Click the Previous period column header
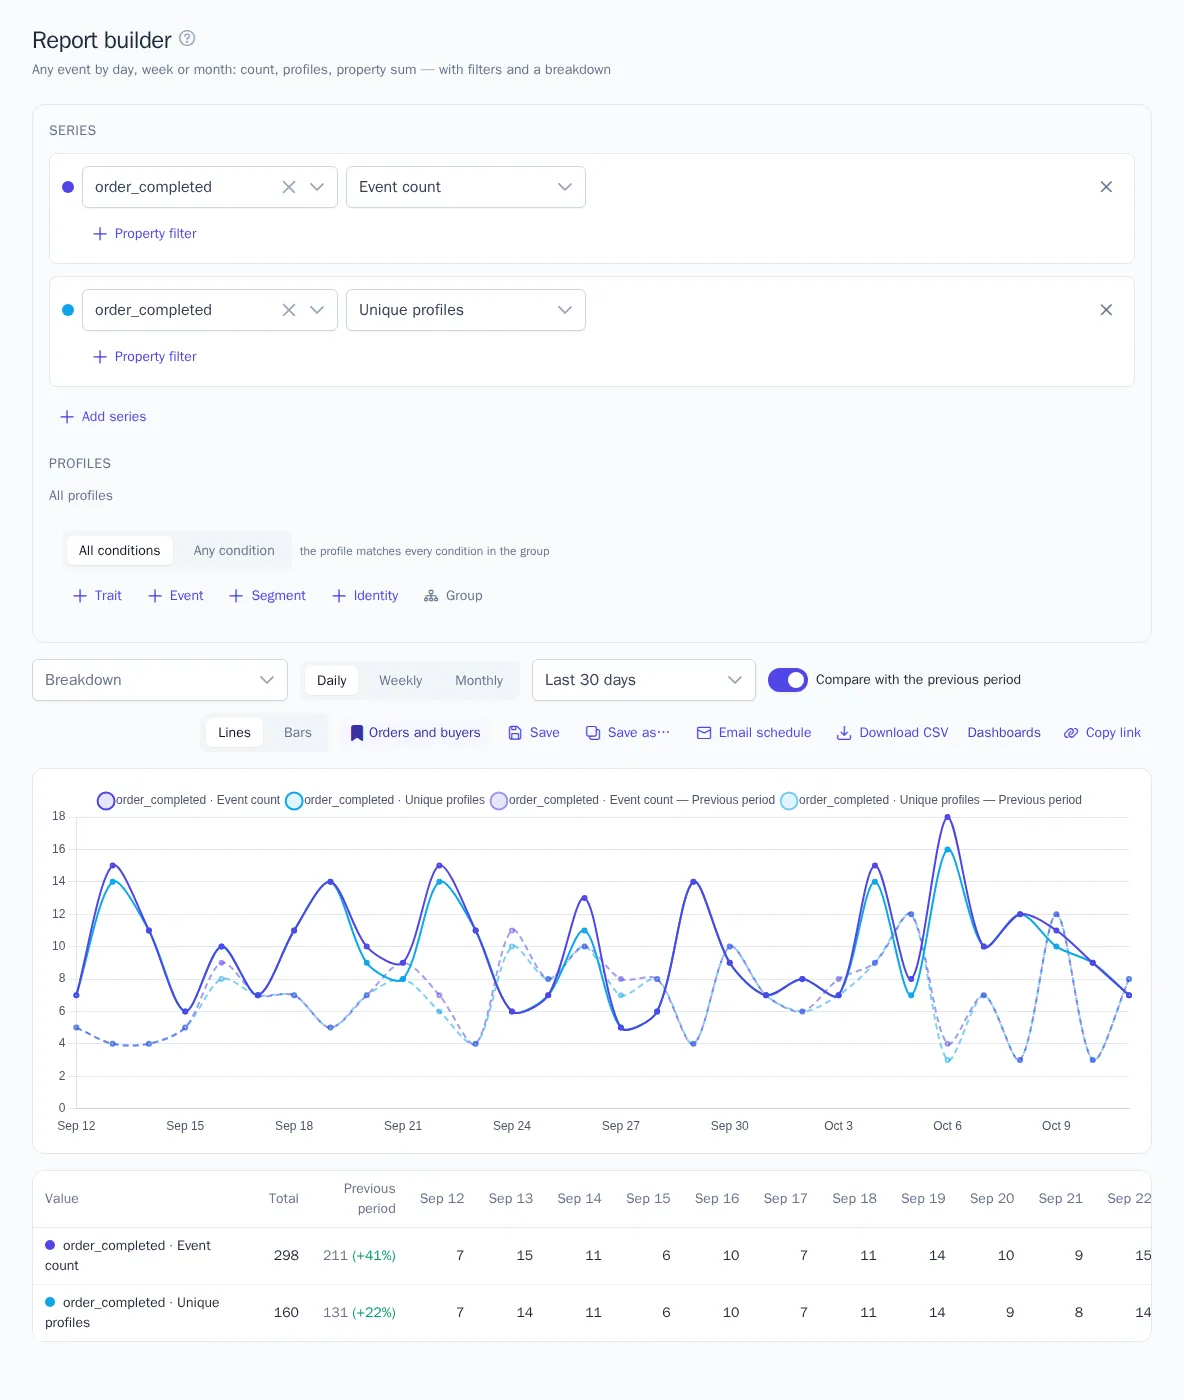 (370, 1199)
